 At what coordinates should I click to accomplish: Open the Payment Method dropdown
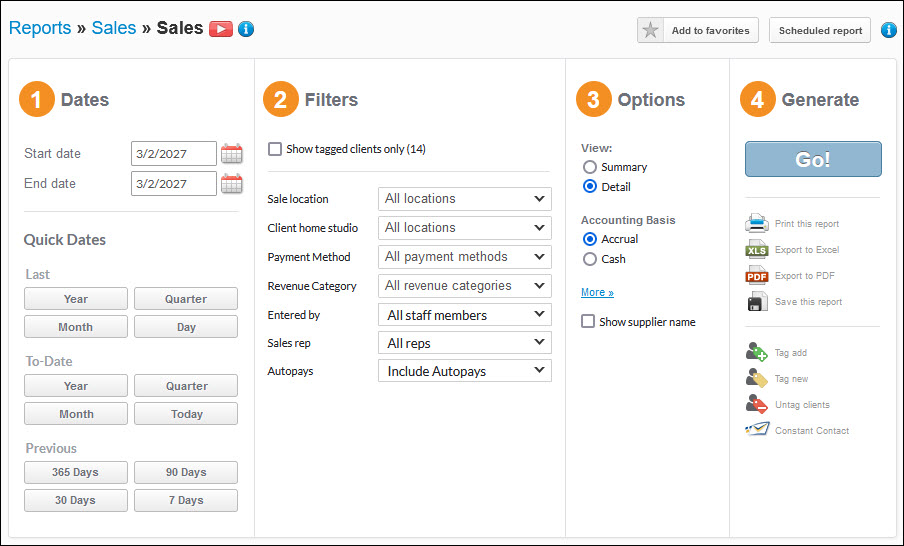[465, 257]
